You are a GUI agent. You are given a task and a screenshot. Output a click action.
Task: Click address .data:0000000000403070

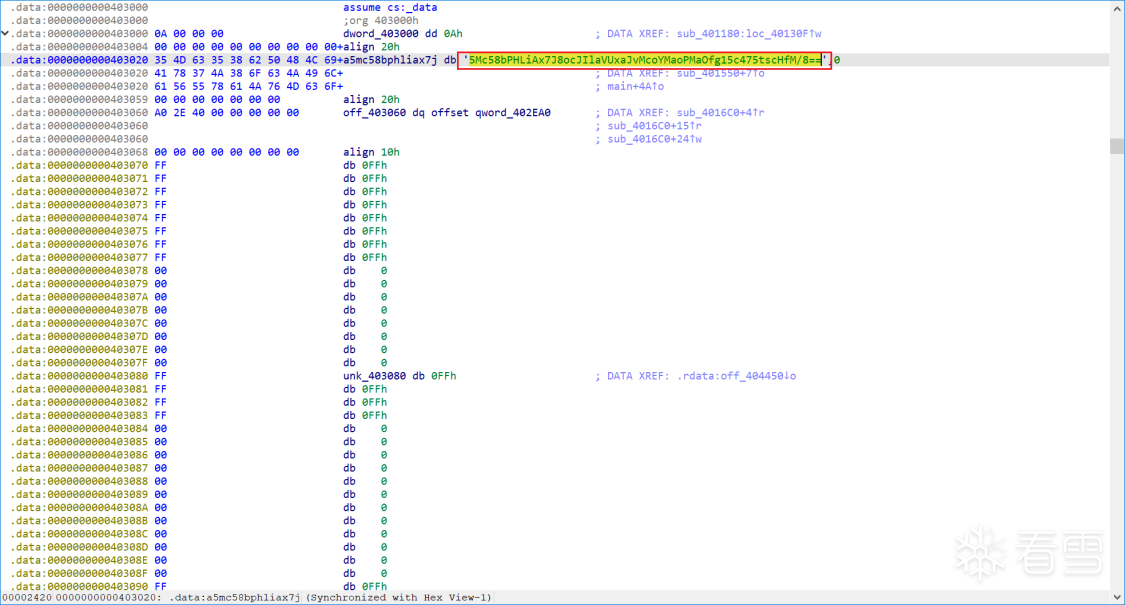[79, 165]
